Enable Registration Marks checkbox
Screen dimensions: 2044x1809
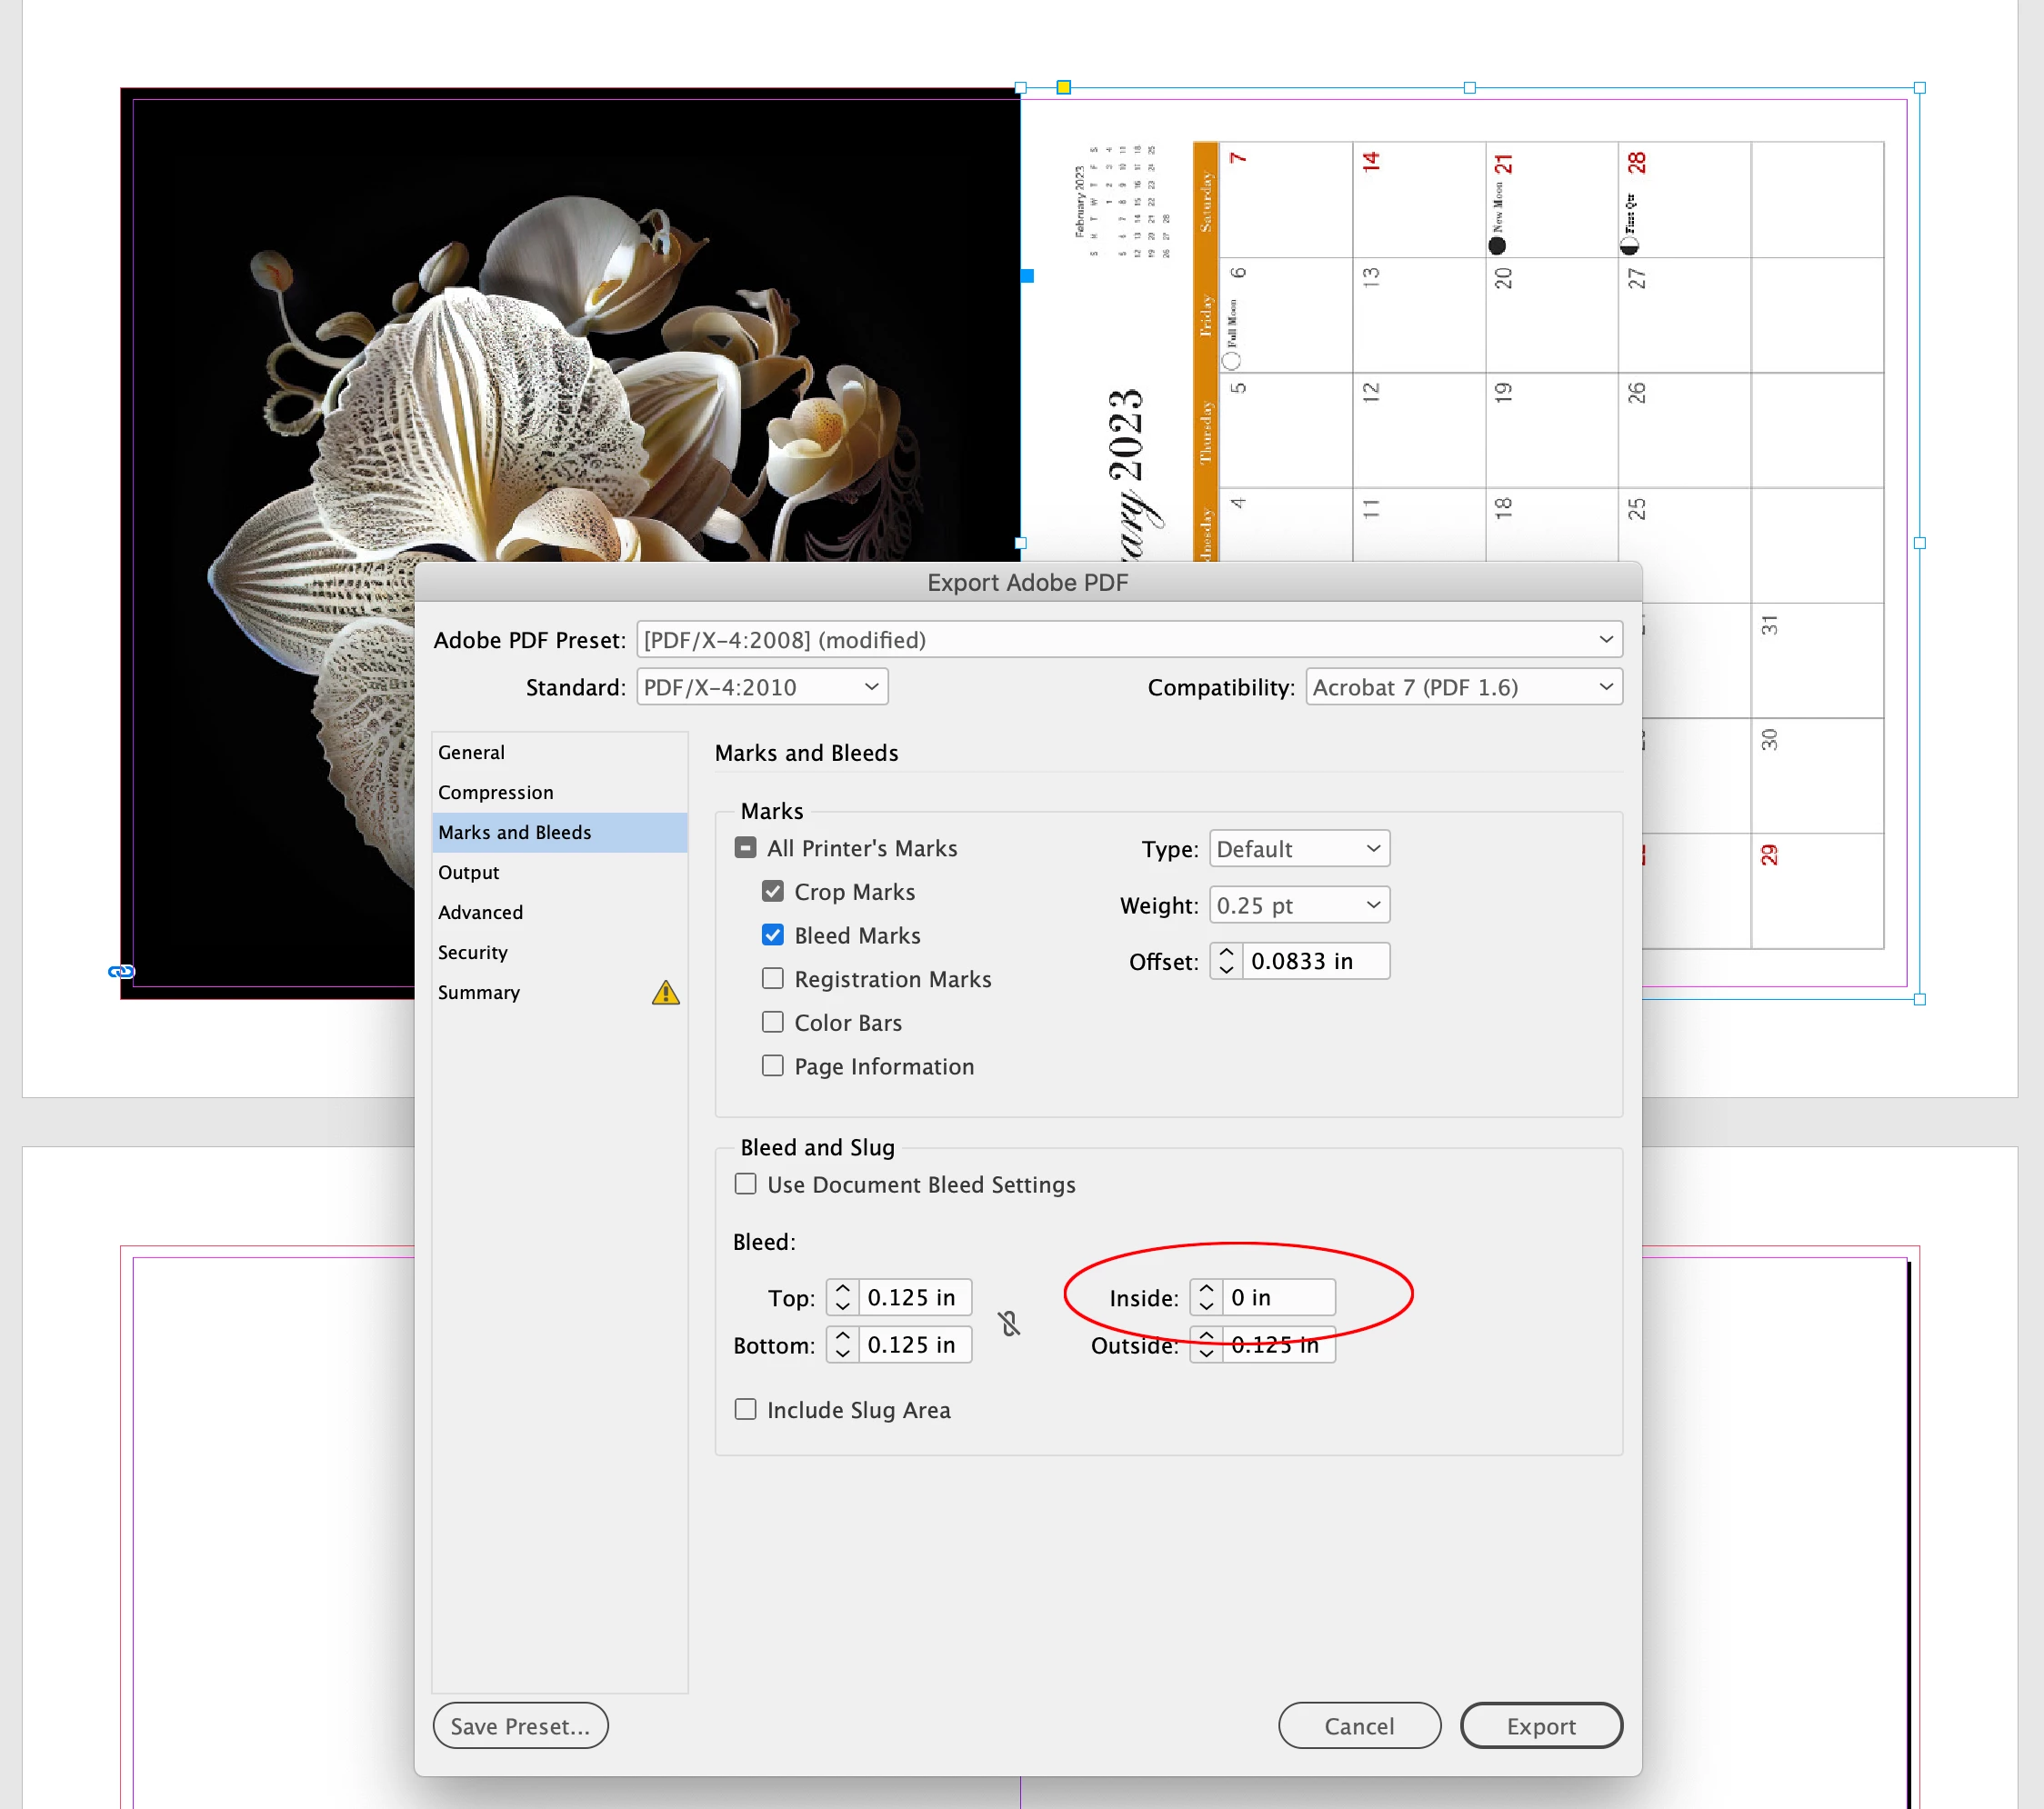773,979
